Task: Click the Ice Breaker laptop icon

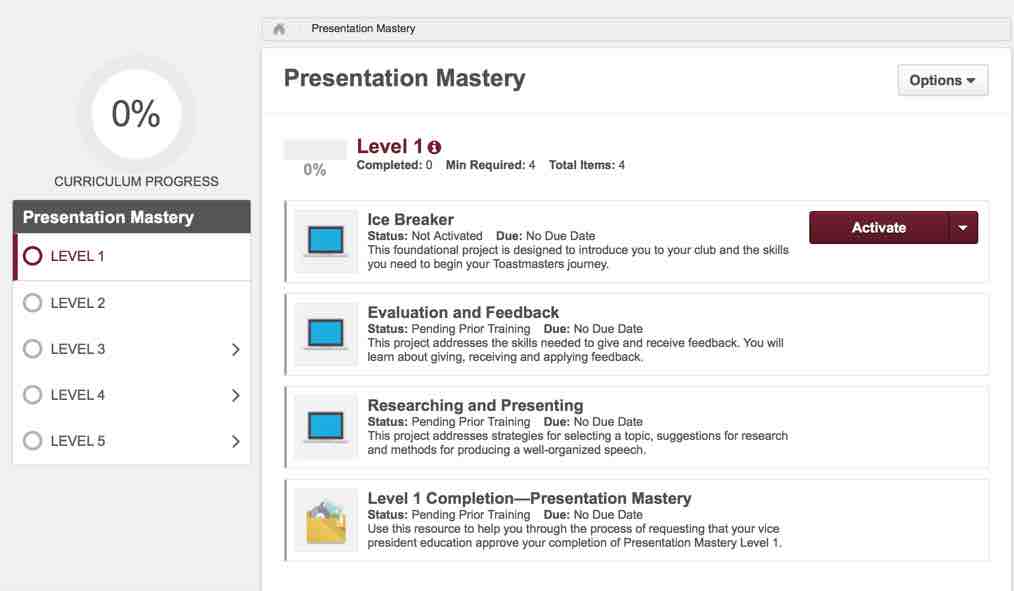Action: (326, 242)
